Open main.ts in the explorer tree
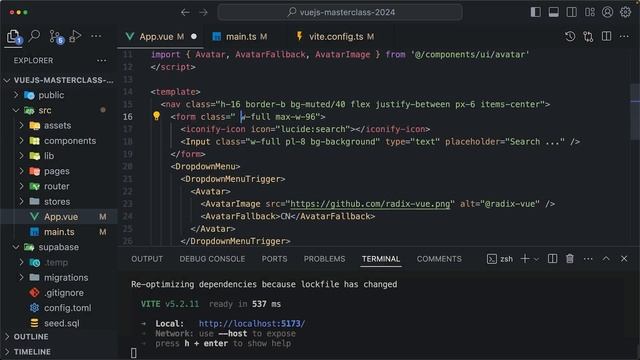 click(59, 232)
